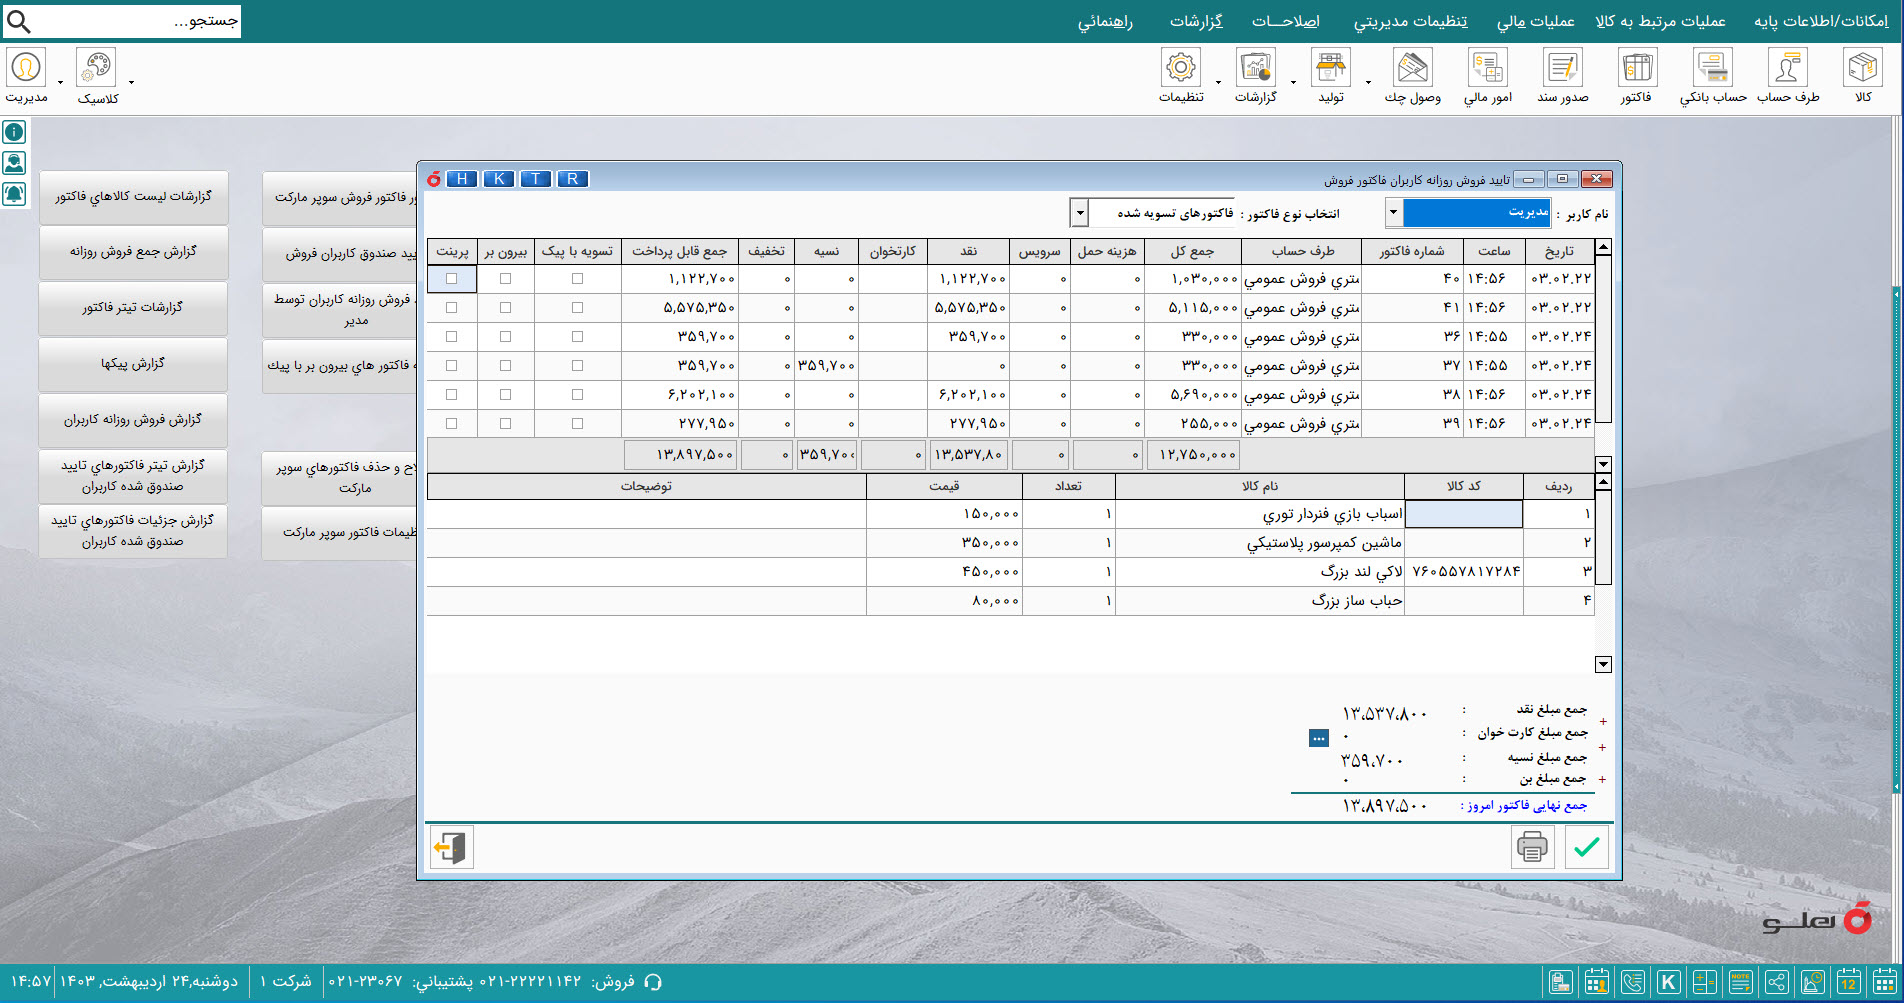Click the info icon in left sidebar

[14, 132]
